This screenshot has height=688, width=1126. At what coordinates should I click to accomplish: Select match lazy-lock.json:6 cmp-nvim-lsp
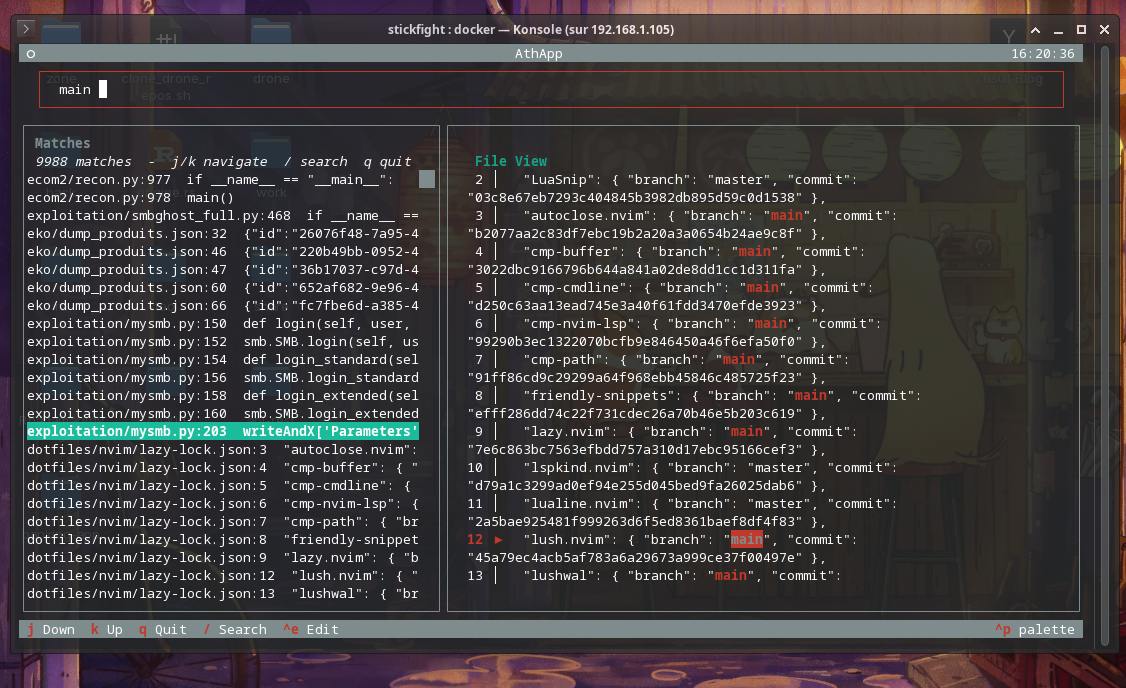(223, 503)
